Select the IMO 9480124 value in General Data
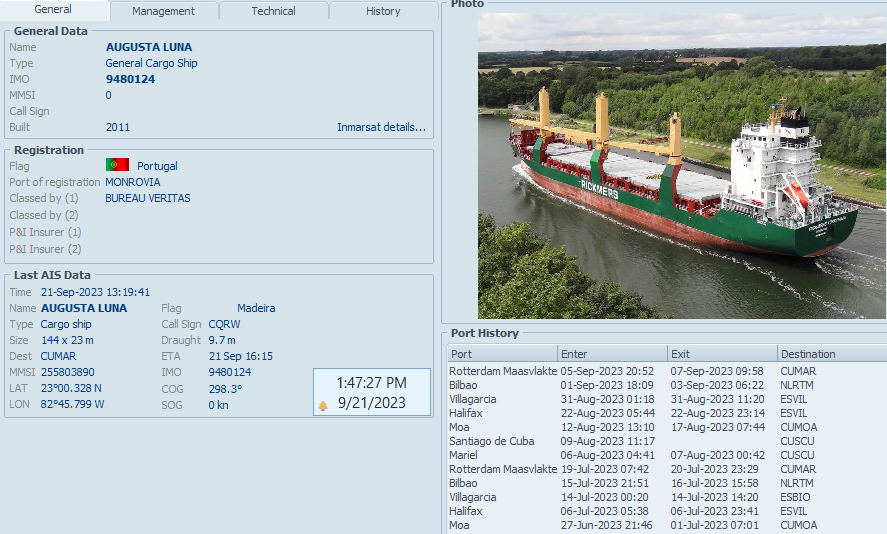The height and width of the screenshot is (534, 887). pos(130,79)
